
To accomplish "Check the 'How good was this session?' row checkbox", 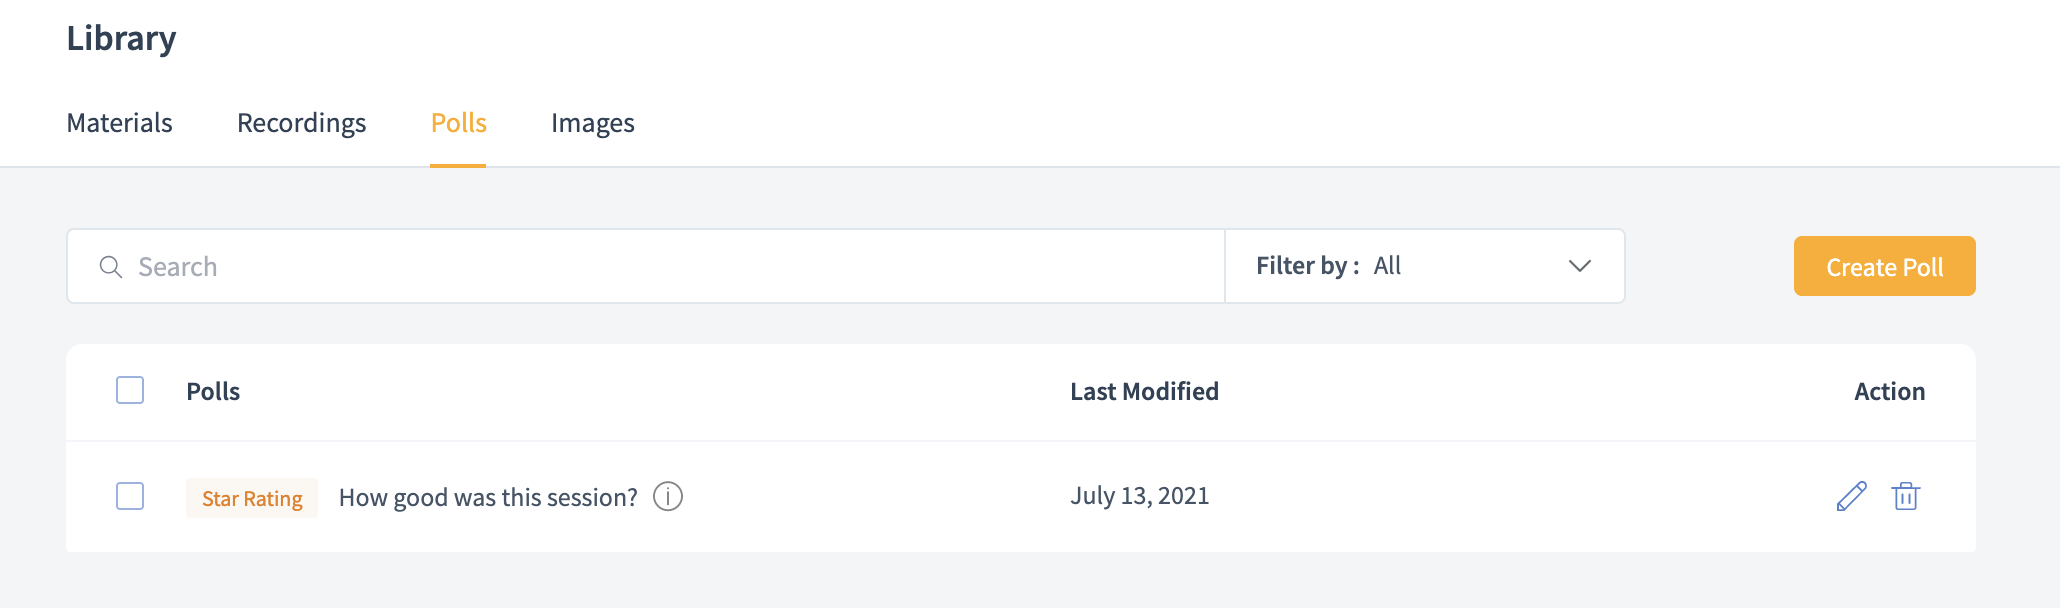I will [130, 496].
